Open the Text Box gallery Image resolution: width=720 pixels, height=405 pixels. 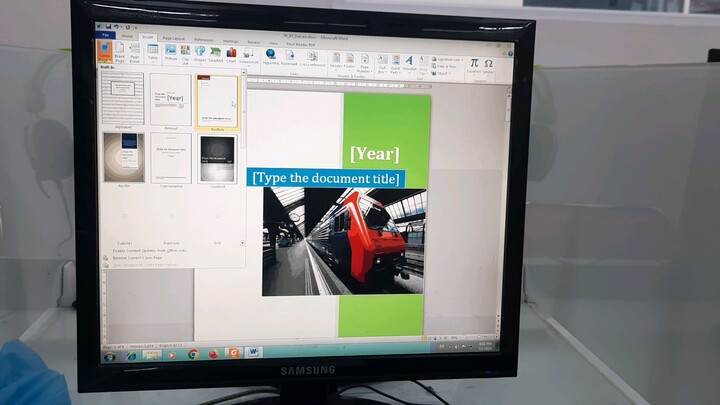coord(382,64)
